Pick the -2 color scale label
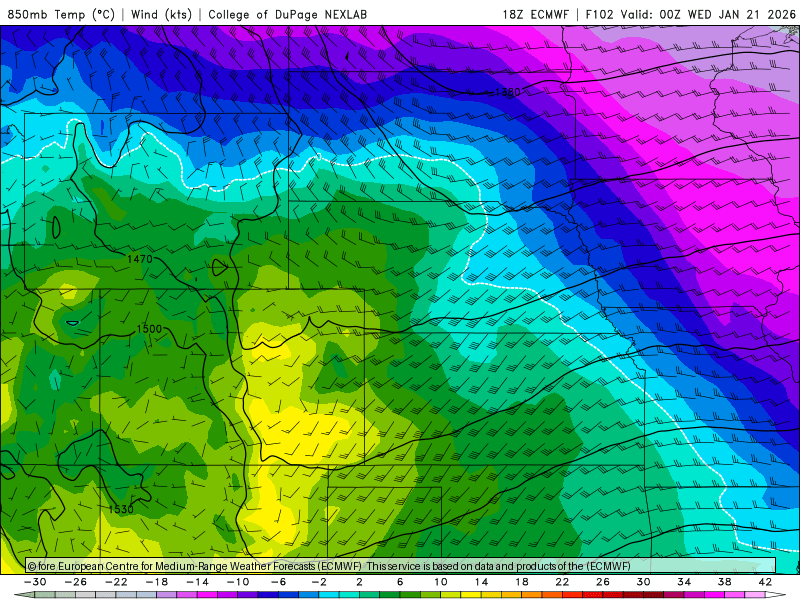Image resolution: width=800 pixels, height=600 pixels. 319,582
